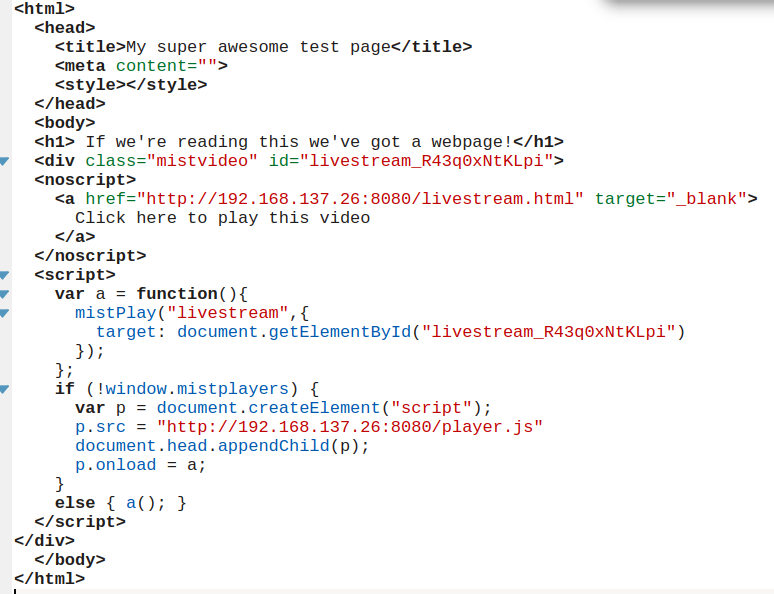Click the document.head.appendChild(p) line

(222, 446)
